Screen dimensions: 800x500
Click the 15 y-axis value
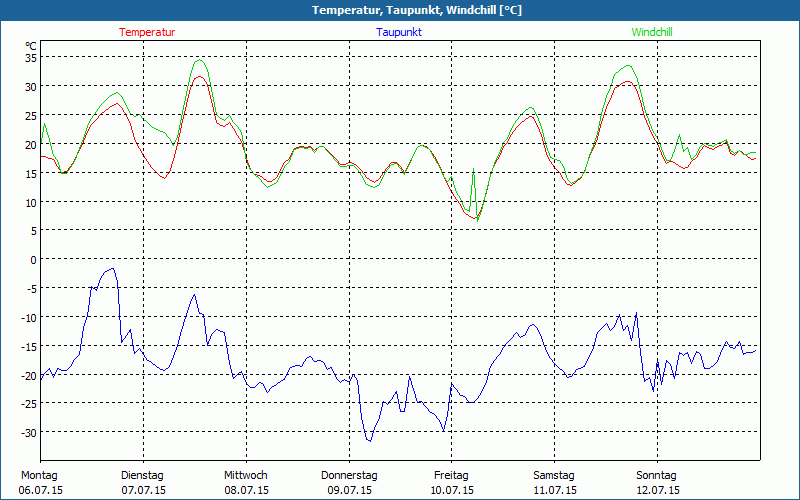(31, 174)
